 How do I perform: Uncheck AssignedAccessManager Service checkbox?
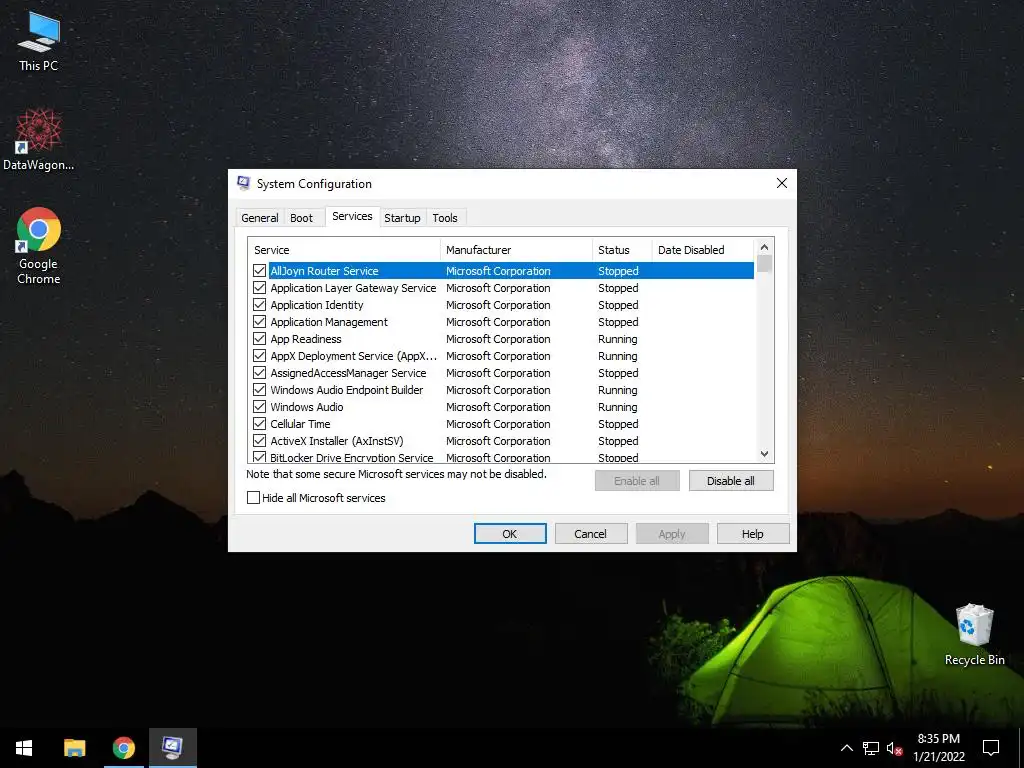coord(259,372)
